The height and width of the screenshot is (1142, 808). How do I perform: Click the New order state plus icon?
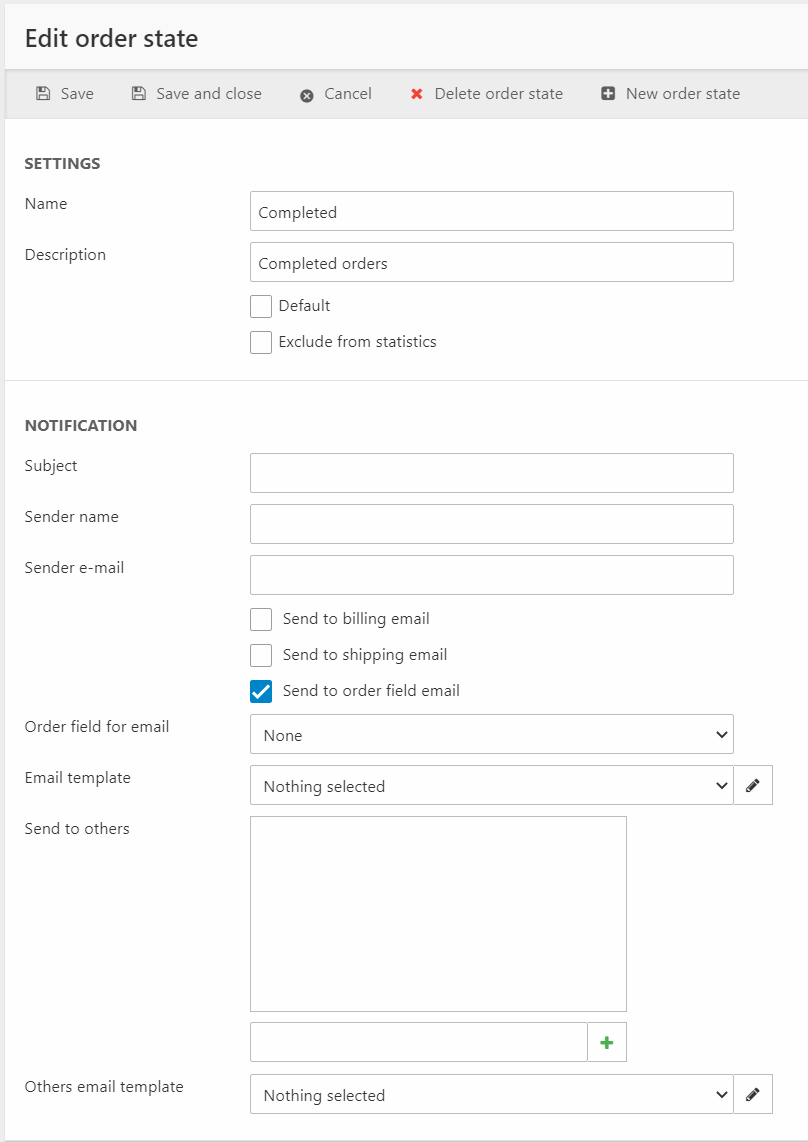608,94
